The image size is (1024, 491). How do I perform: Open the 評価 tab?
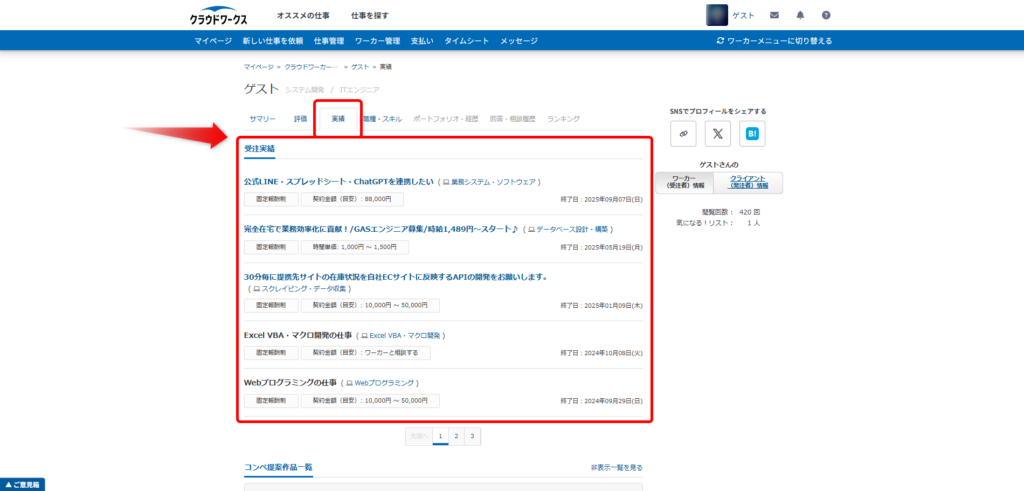pos(300,119)
